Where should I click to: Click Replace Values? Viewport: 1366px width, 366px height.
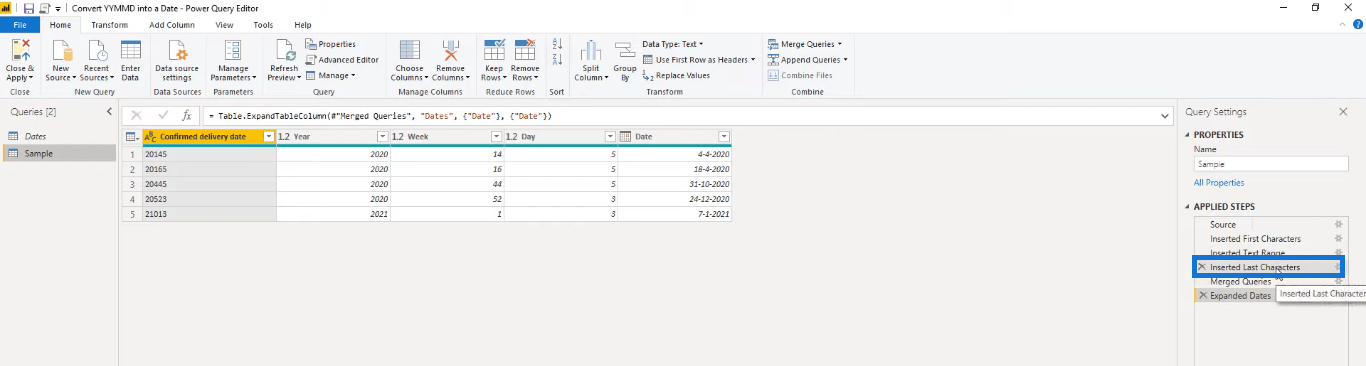pos(676,75)
